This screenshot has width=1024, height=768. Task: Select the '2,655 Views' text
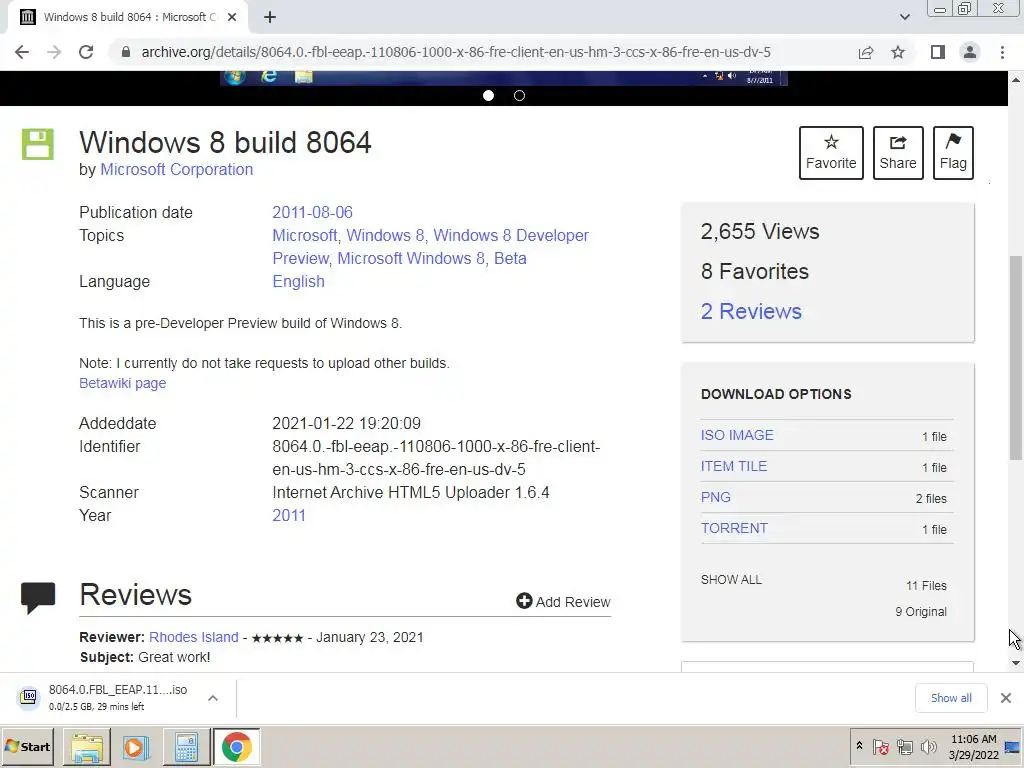click(760, 232)
